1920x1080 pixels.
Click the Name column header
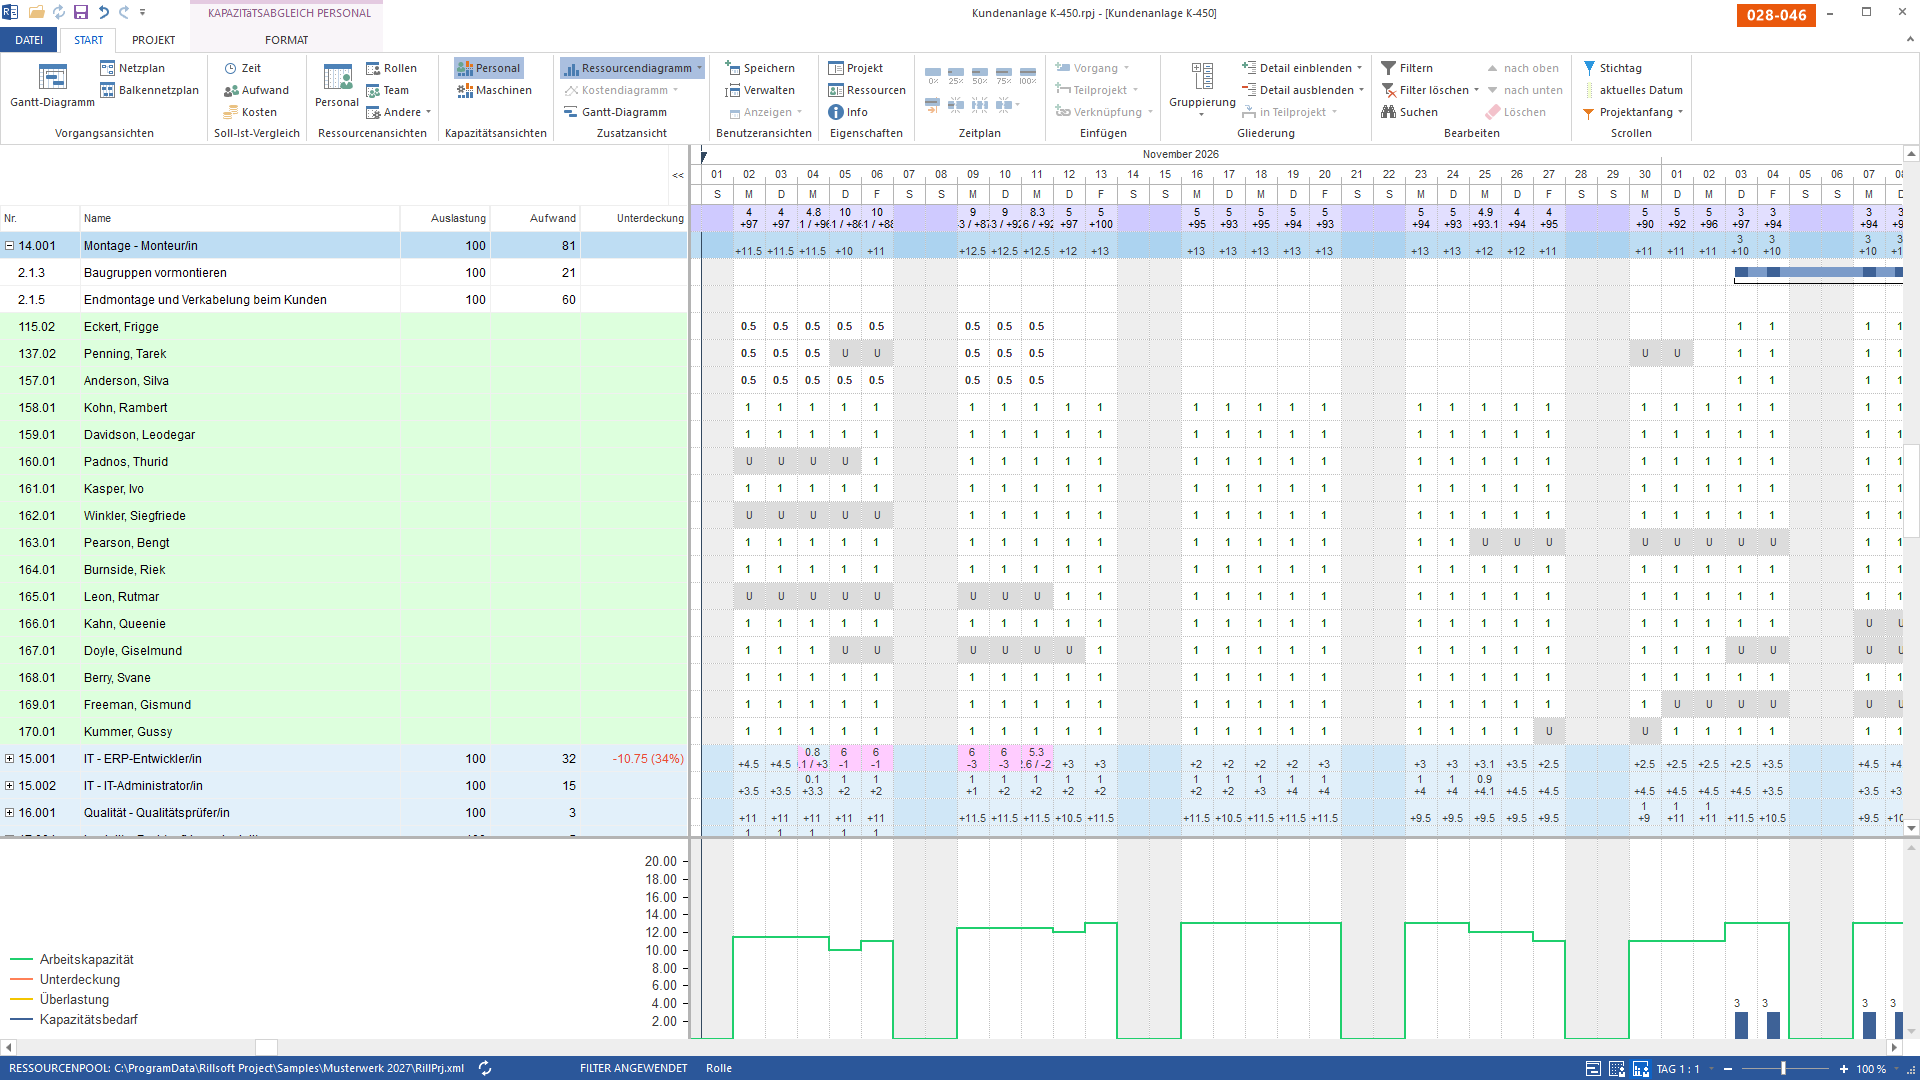coord(240,218)
